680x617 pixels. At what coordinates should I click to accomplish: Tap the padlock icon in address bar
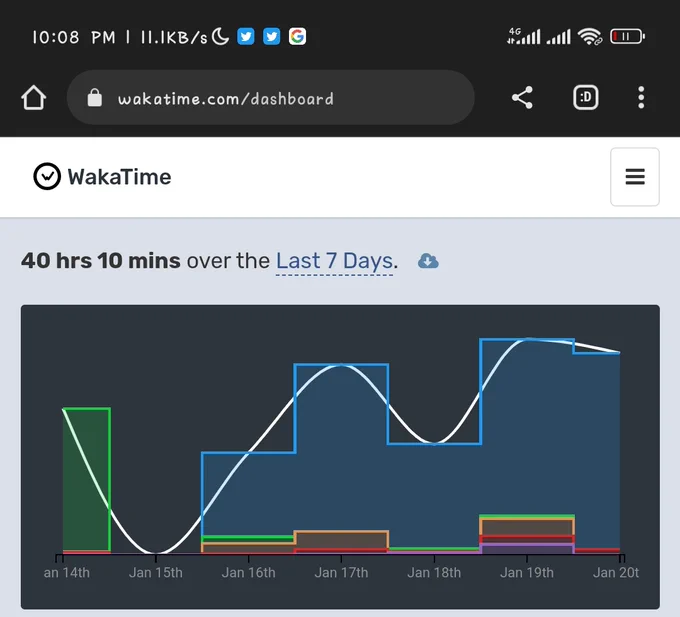click(95, 98)
